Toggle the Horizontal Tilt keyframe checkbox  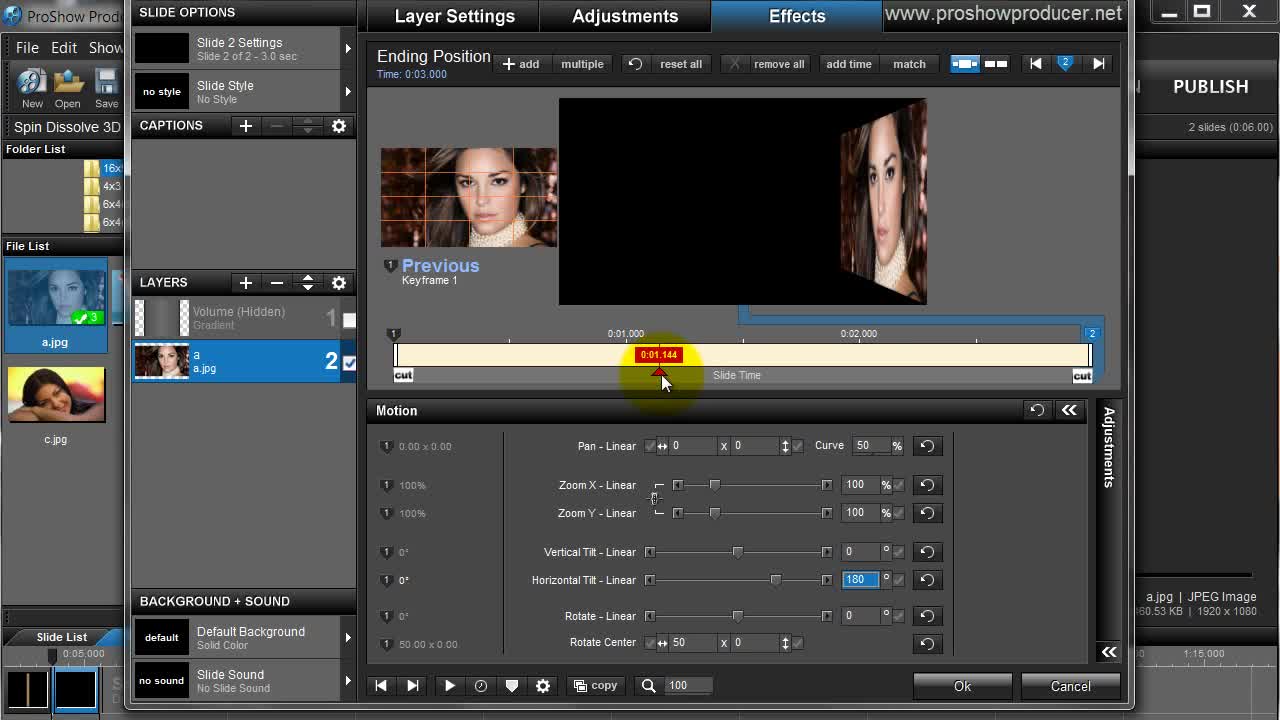pos(899,580)
